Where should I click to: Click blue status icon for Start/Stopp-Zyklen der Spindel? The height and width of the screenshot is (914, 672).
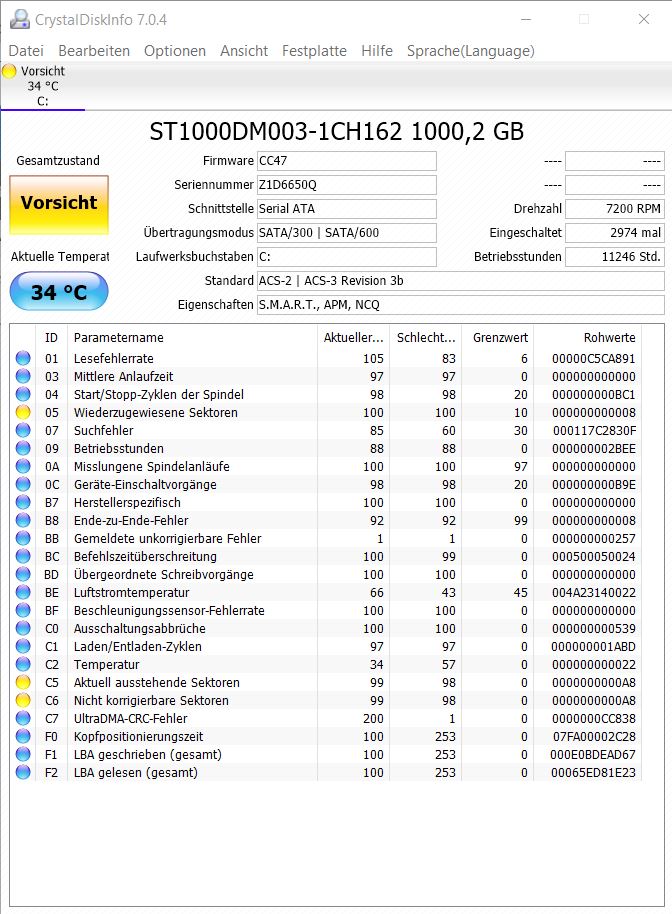[x=23, y=394]
